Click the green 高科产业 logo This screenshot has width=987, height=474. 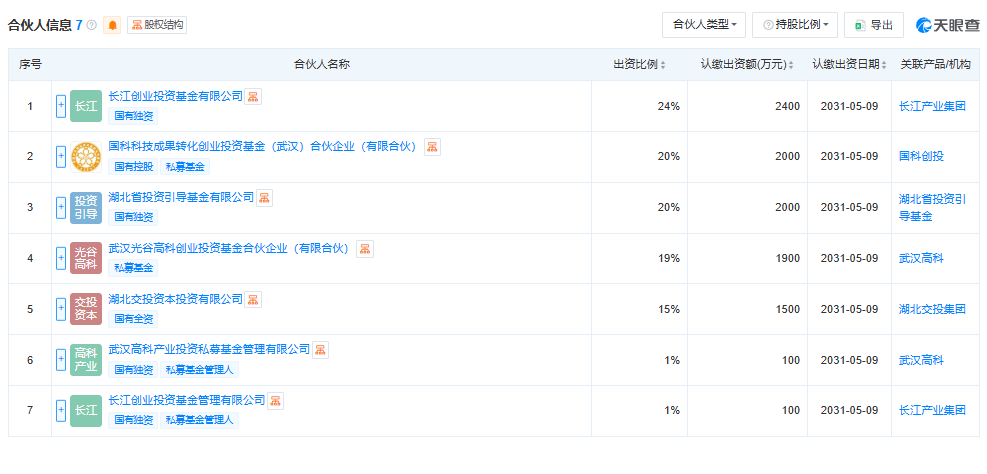click(86, 360)
